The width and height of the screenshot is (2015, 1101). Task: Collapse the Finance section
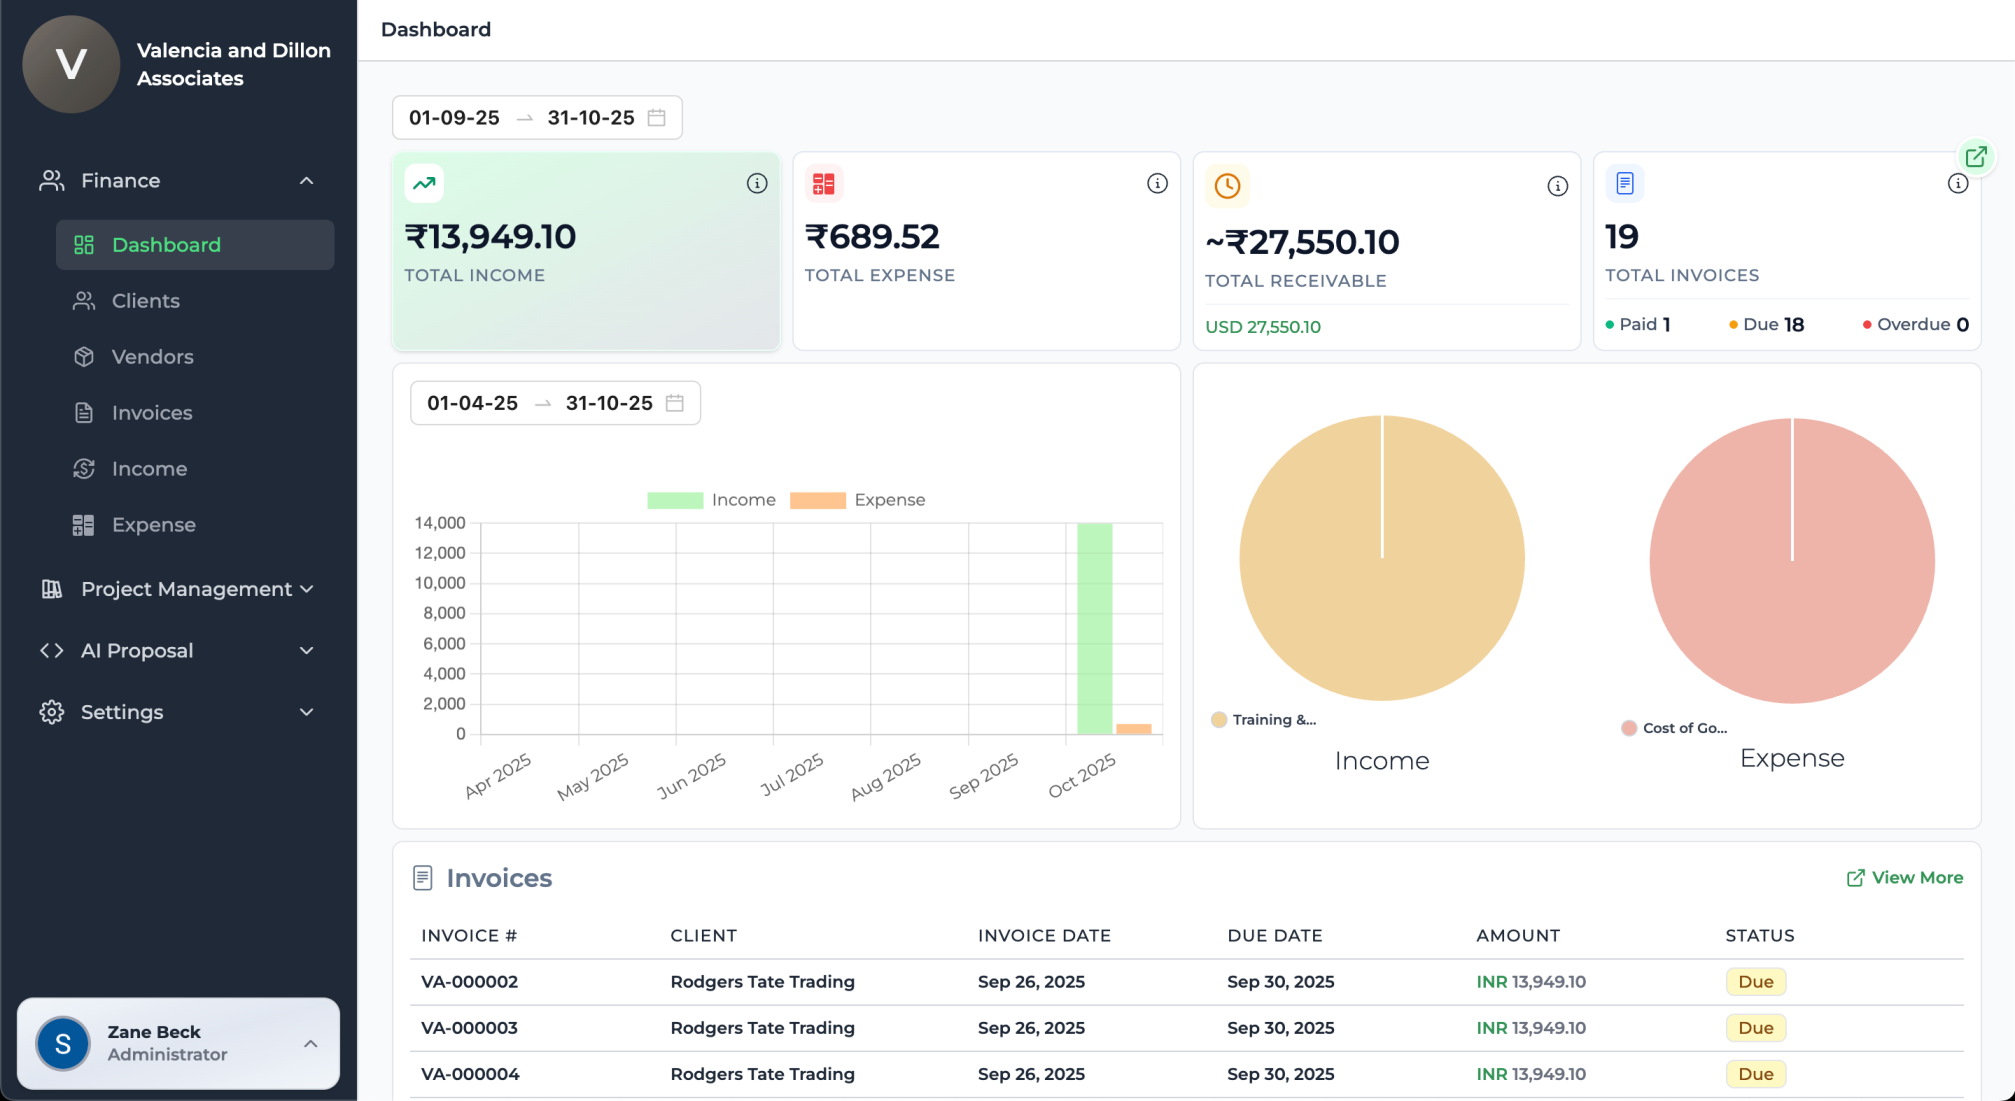[306, 180]
